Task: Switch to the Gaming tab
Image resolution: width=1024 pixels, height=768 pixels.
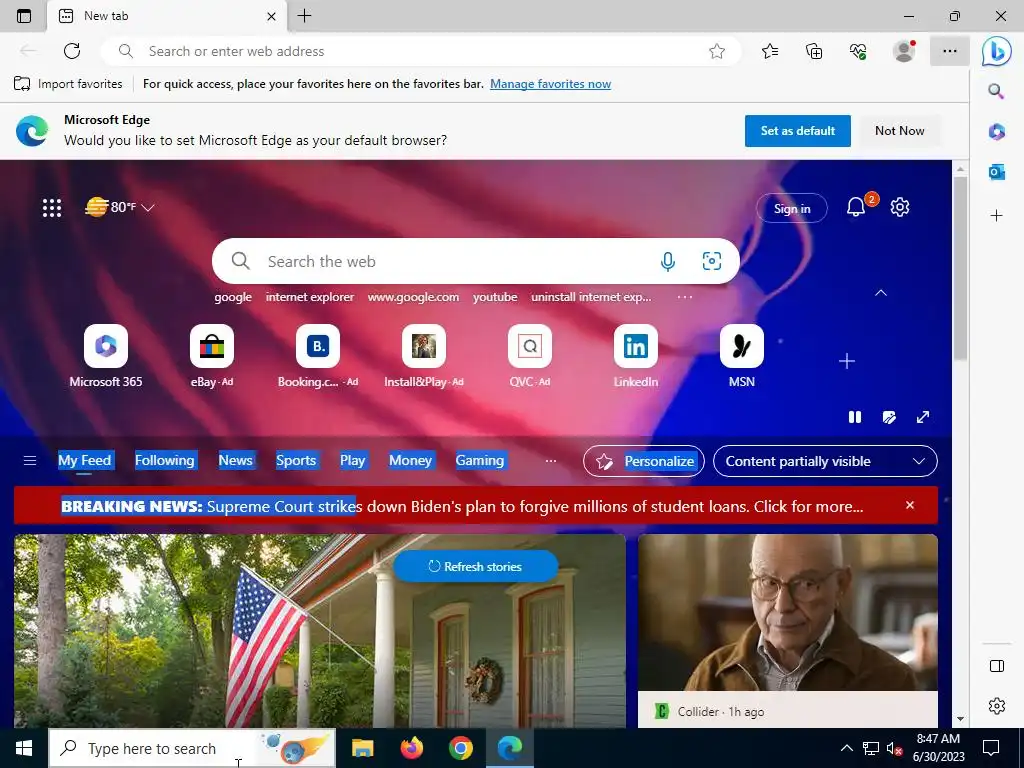Action: 480,460
